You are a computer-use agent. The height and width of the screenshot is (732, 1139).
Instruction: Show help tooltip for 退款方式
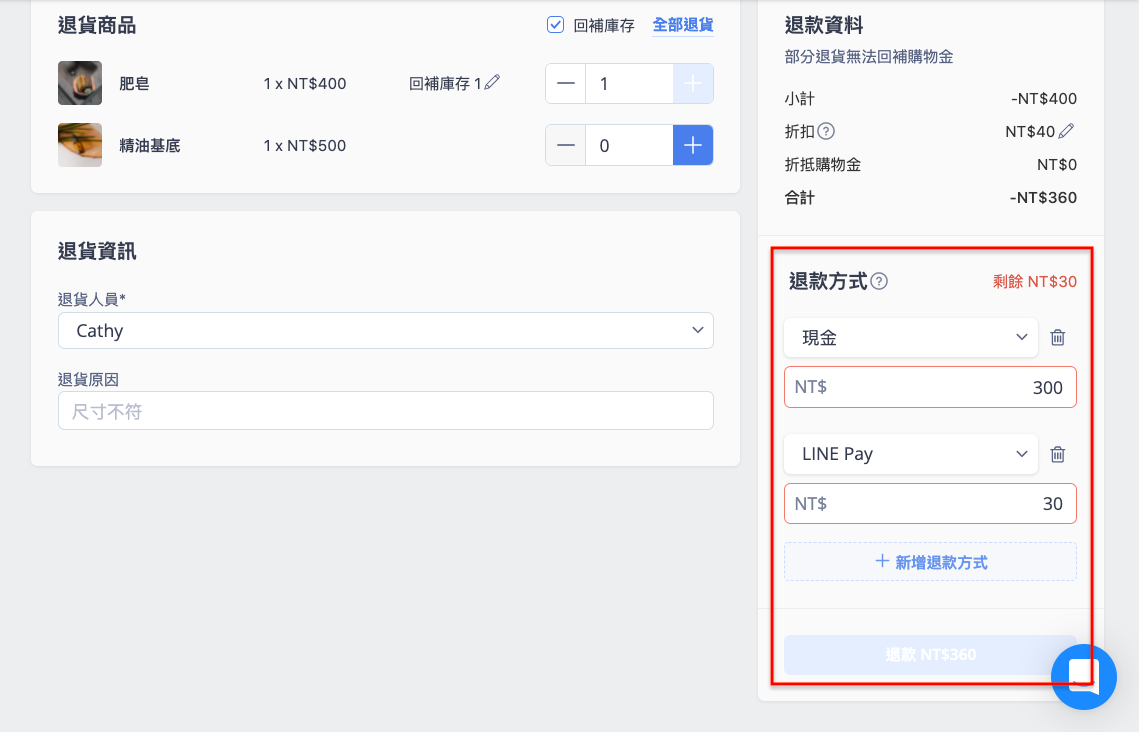click(x=879, y=281)
